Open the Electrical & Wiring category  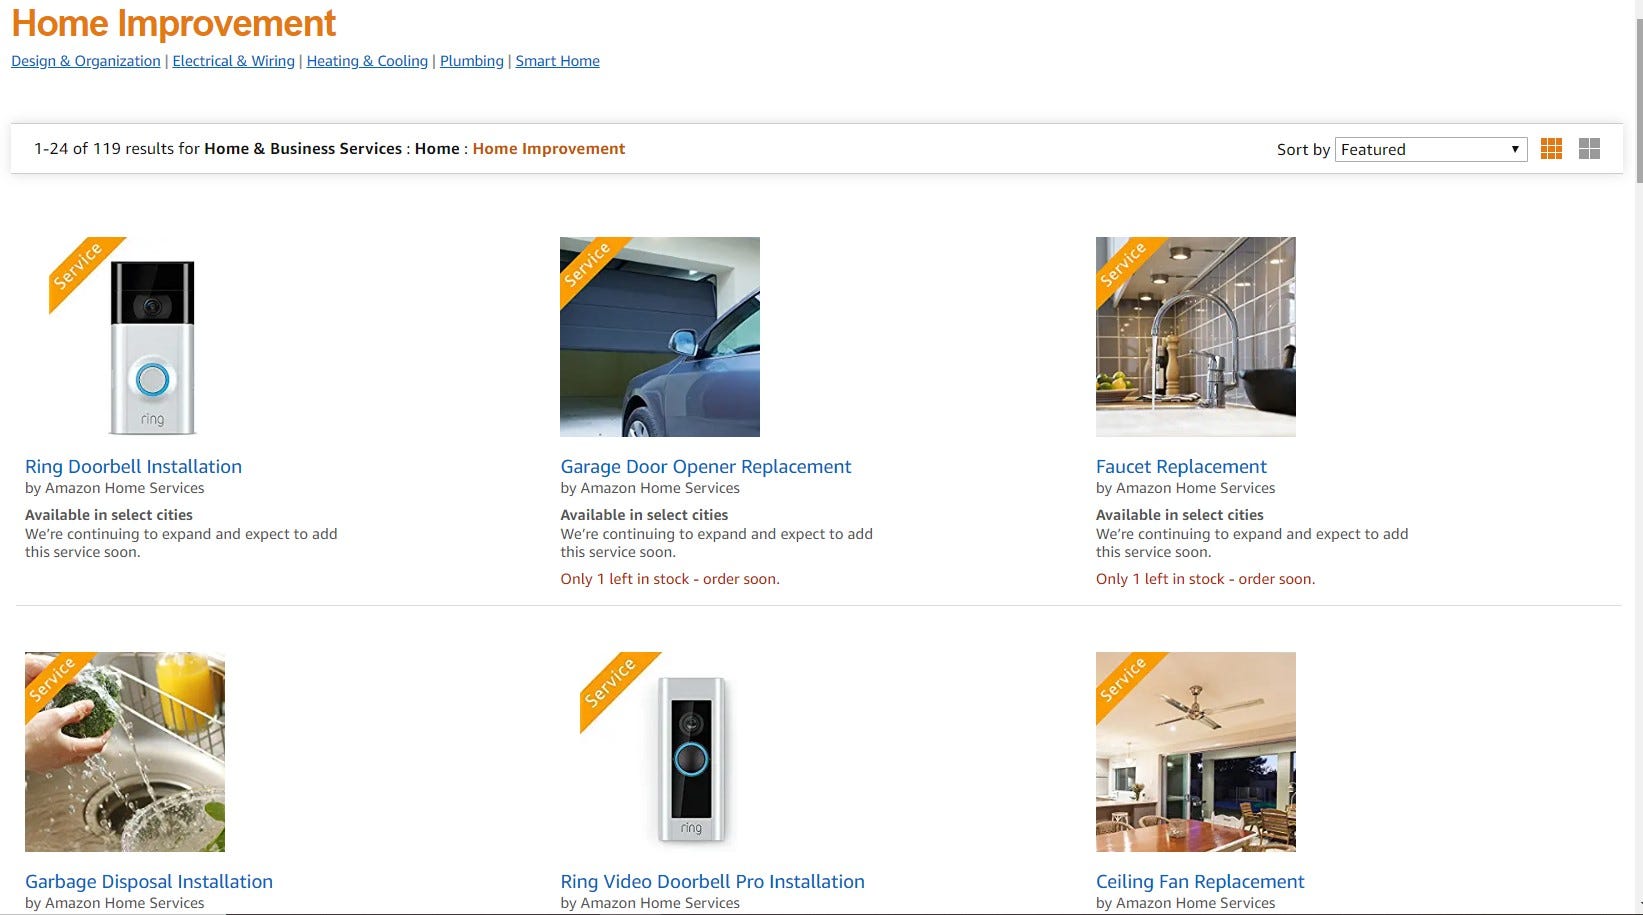(x=234, y=61)
